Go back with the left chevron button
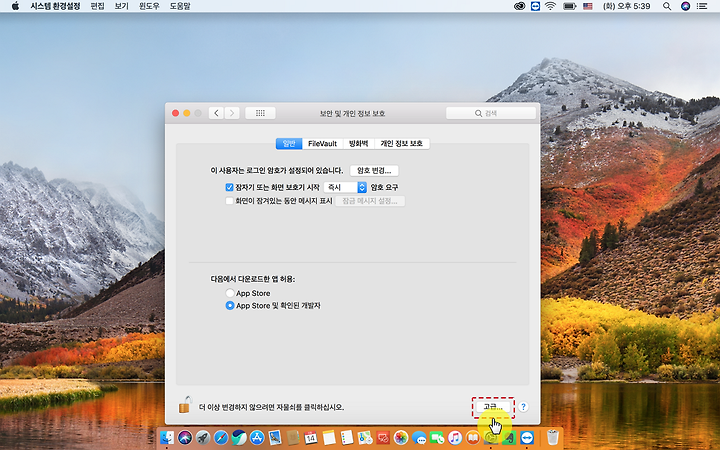This screenshot has width=720, height=450. point(216,113)
